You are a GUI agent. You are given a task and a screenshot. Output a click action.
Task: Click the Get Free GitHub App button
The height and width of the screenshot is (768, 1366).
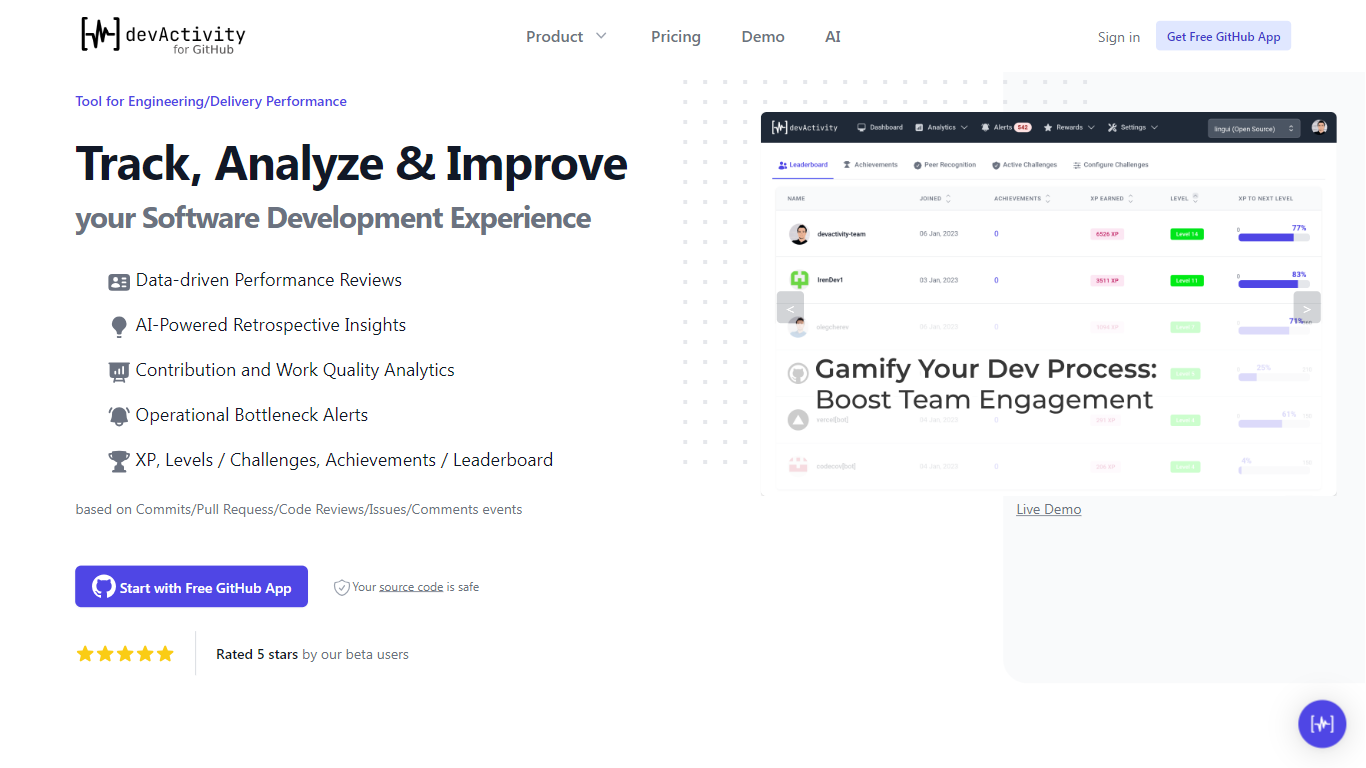point(1224,36)
